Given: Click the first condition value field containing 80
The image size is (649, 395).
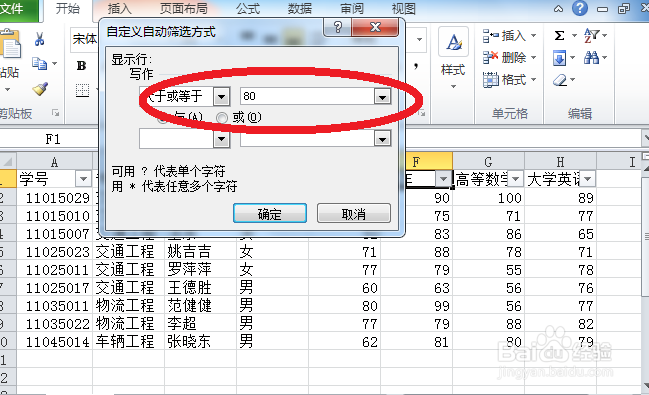Looking at the screenshot, I should point(308,97).
